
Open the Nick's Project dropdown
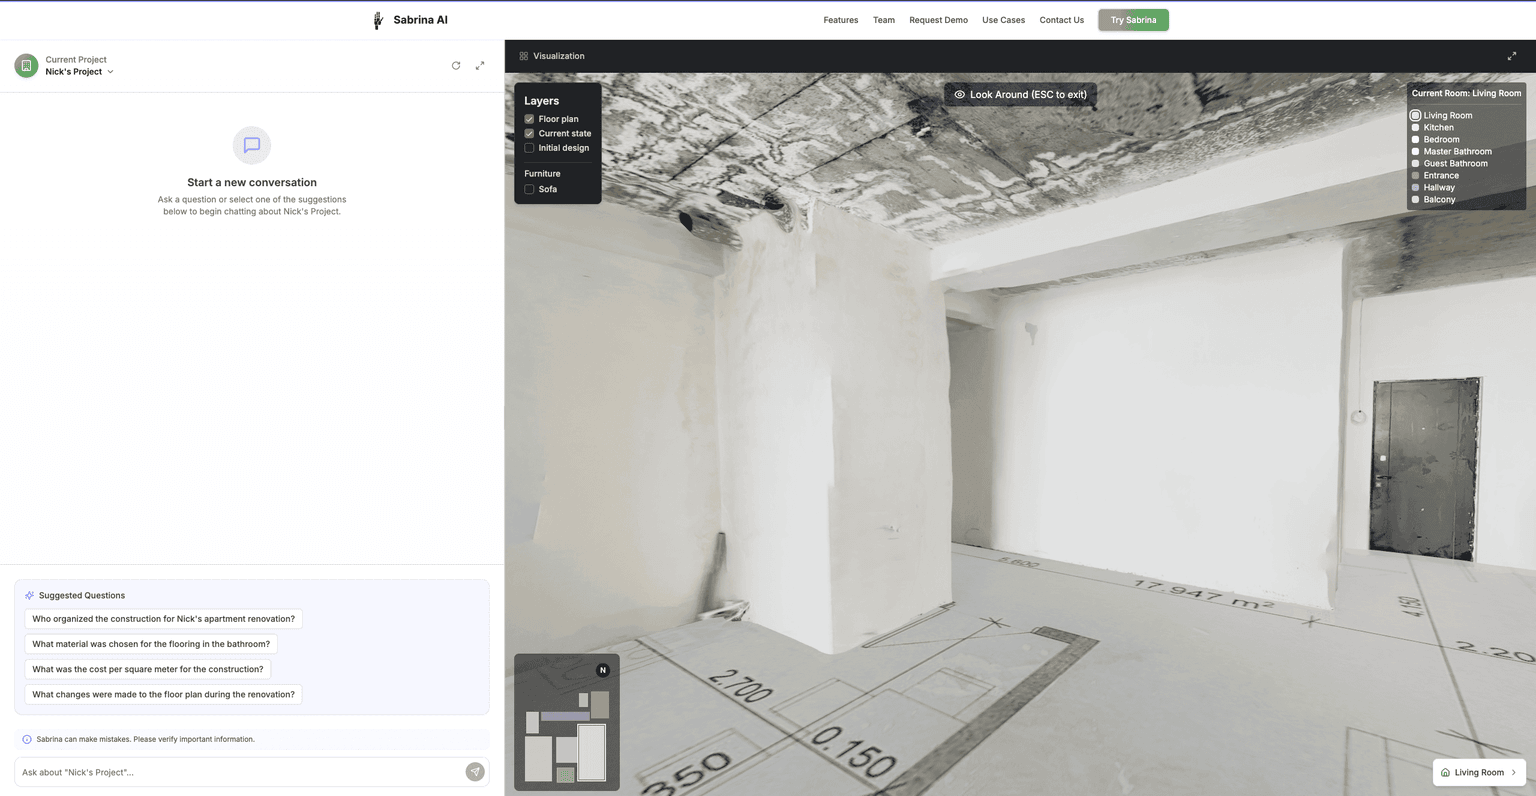click(80, 72)
